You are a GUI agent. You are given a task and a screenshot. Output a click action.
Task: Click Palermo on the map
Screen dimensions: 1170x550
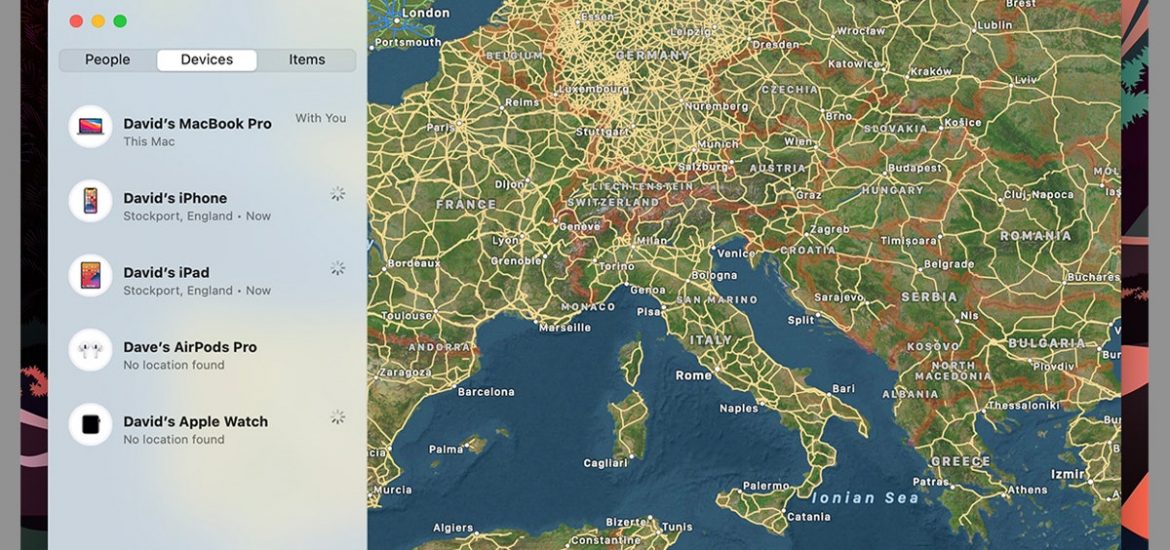pyautogui.click(x=766, y=486)
